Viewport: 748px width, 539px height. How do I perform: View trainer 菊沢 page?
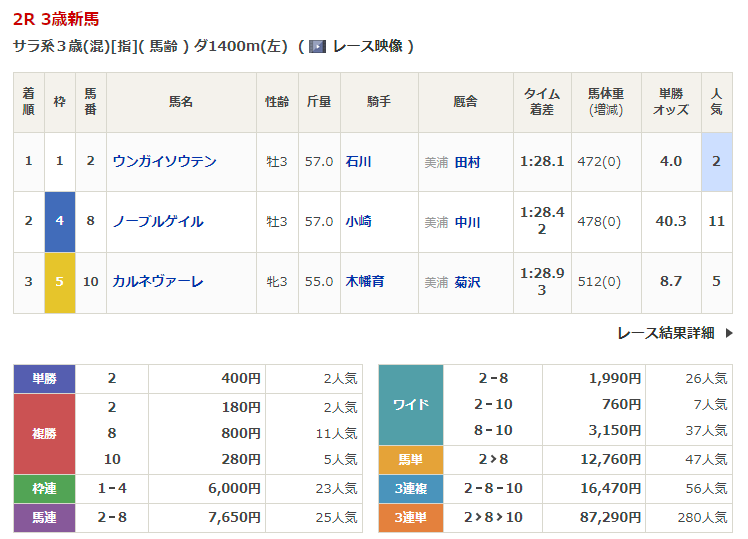(467, 282)
